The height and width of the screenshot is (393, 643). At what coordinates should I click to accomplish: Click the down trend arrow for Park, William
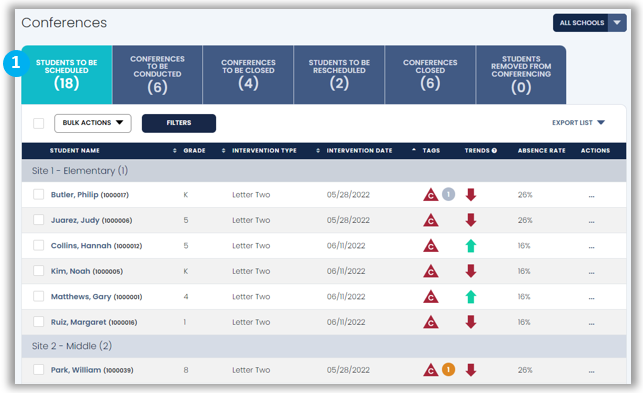tap(471, 370)
